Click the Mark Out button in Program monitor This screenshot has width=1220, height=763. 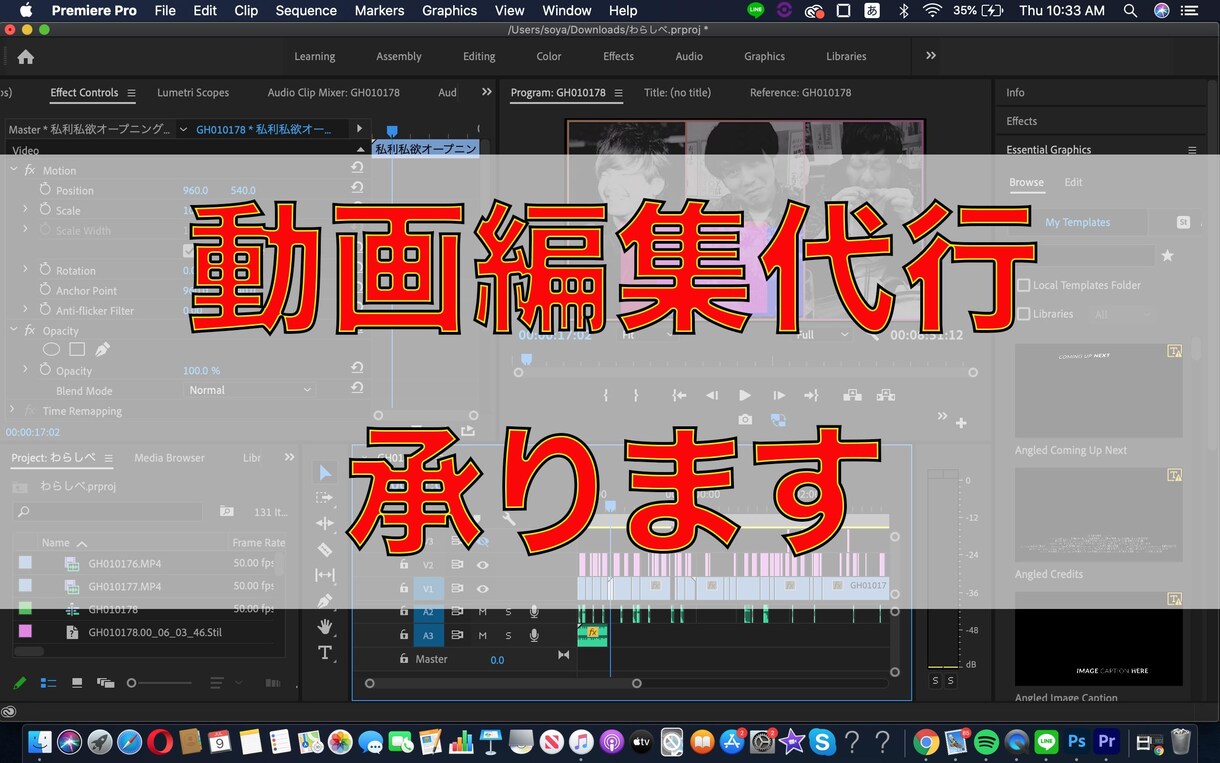click(635, 395)
